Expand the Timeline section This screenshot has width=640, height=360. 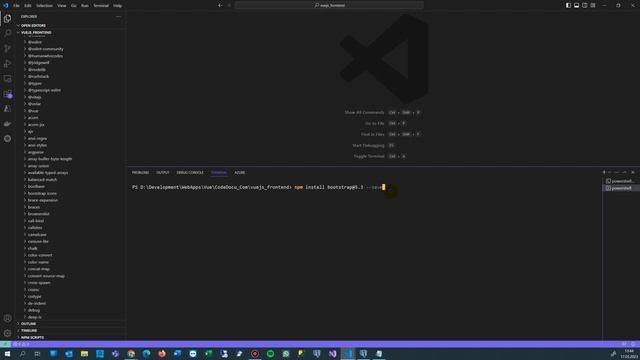pyautogui.click(x=29, y=331)
